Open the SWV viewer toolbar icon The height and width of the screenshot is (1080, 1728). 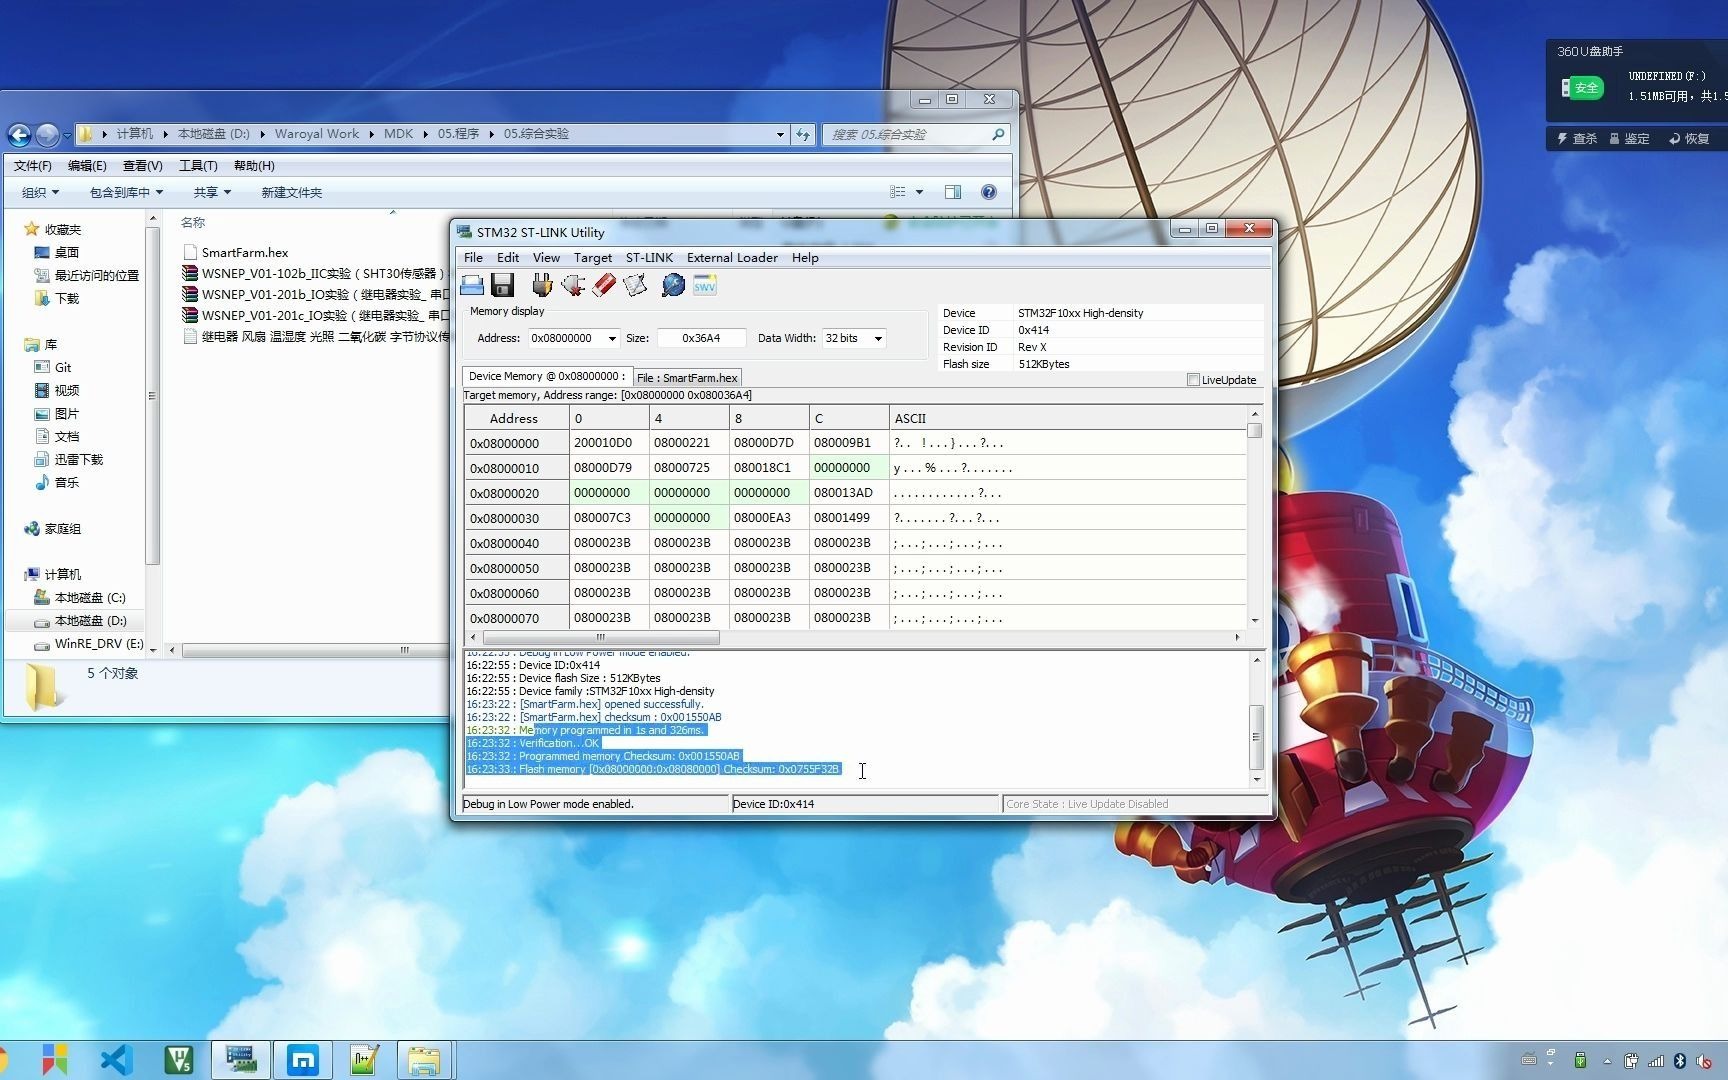(705, 286)
